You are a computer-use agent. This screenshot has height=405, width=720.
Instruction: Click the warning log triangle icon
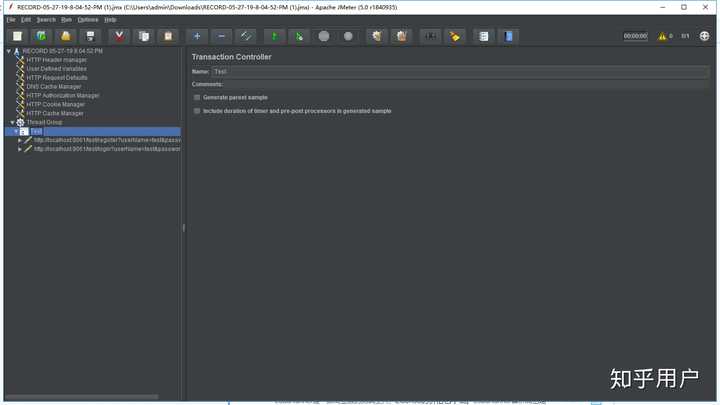tap(662, 36)
